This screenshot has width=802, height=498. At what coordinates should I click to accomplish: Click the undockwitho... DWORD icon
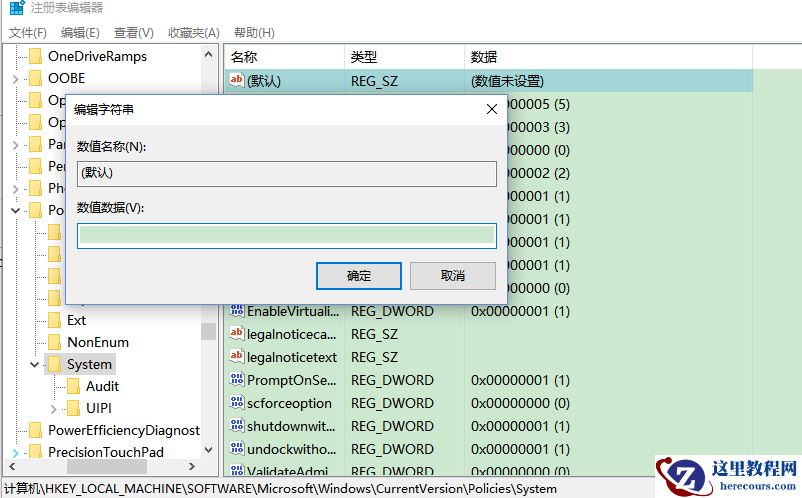236,448
